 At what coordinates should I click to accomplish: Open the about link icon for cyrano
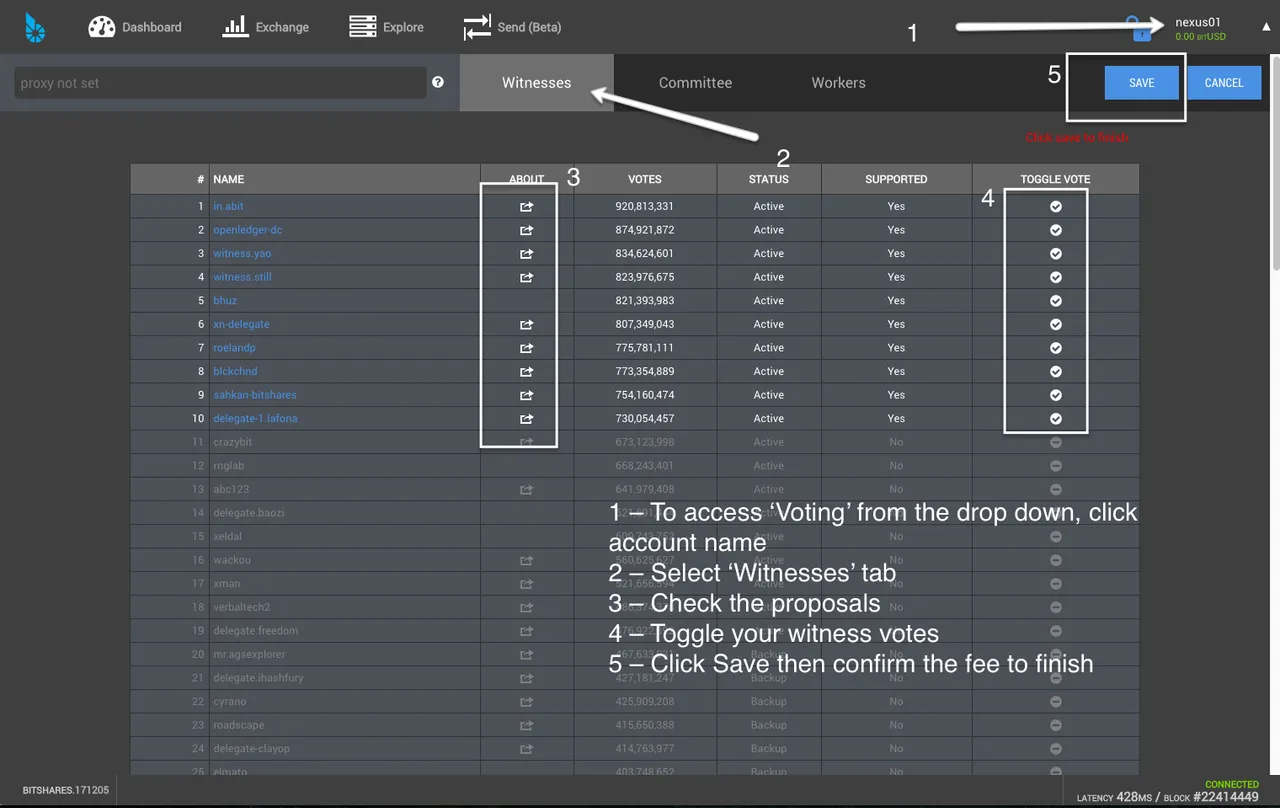coord(527,702)
